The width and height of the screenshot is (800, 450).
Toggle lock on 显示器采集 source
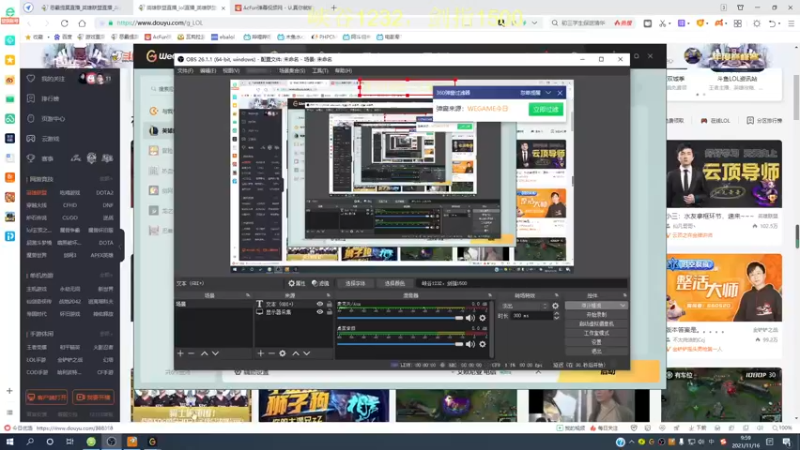[329, 312]
